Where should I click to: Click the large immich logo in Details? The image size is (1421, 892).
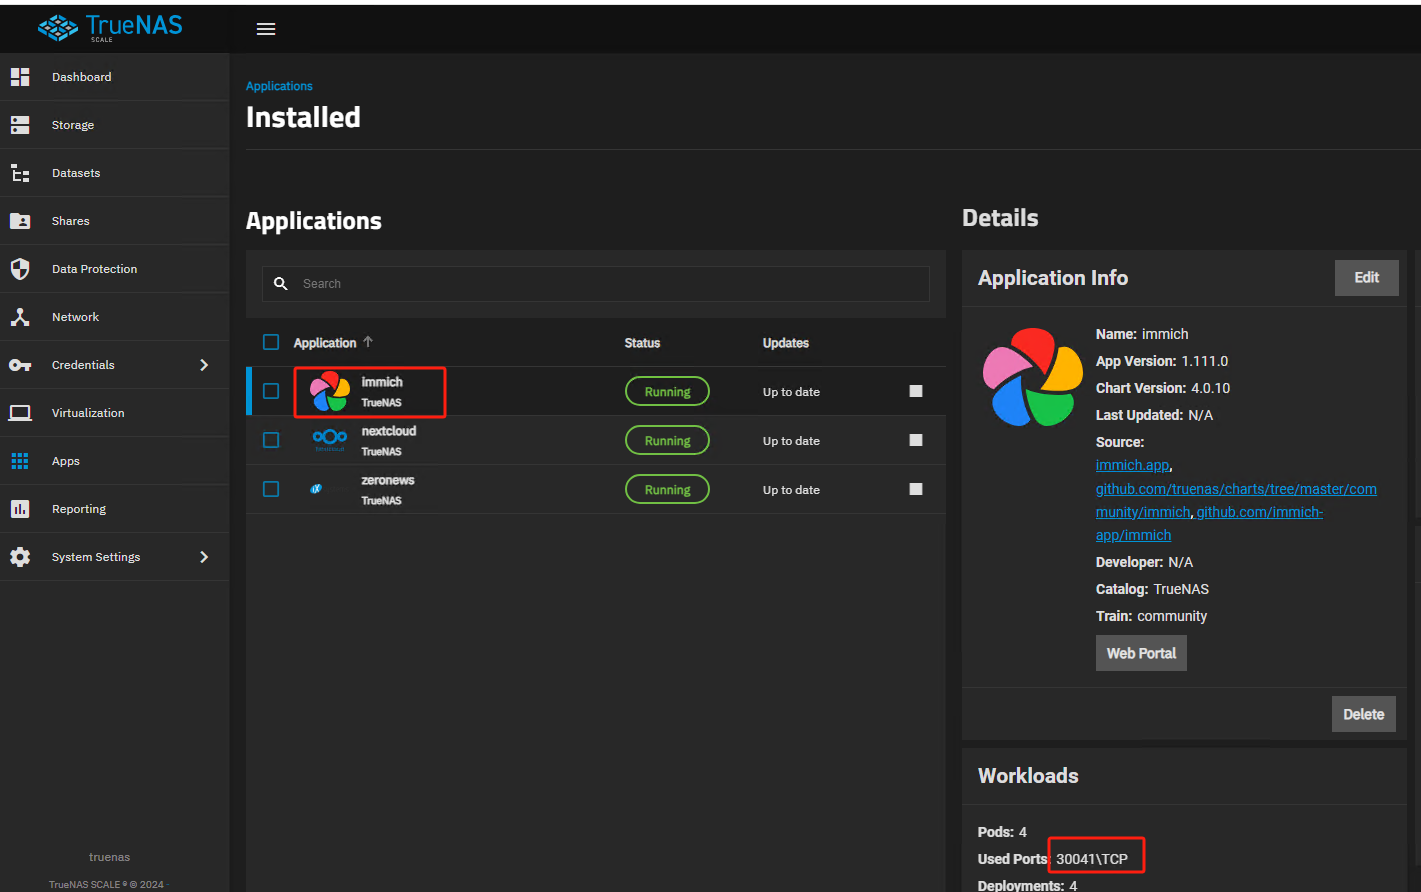tap(1033, 377)
